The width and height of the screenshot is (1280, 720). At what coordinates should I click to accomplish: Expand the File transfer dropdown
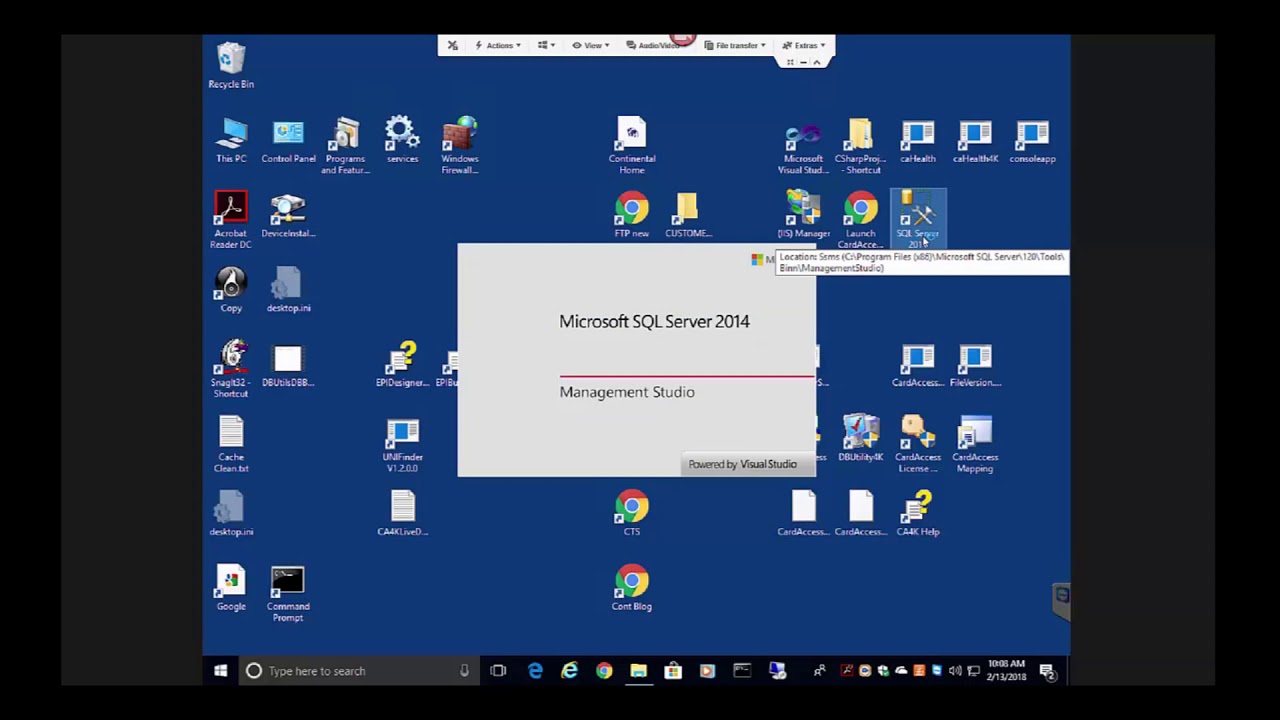735,45
